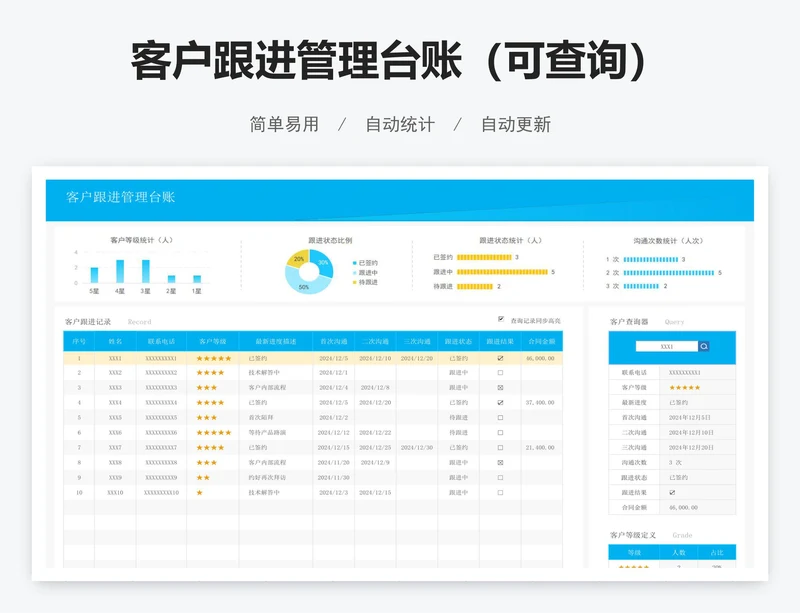Click the 3 次 communication count in query panel
This screenshot has width=800, height=613.
pyautogui.click(x=675, y=462)
